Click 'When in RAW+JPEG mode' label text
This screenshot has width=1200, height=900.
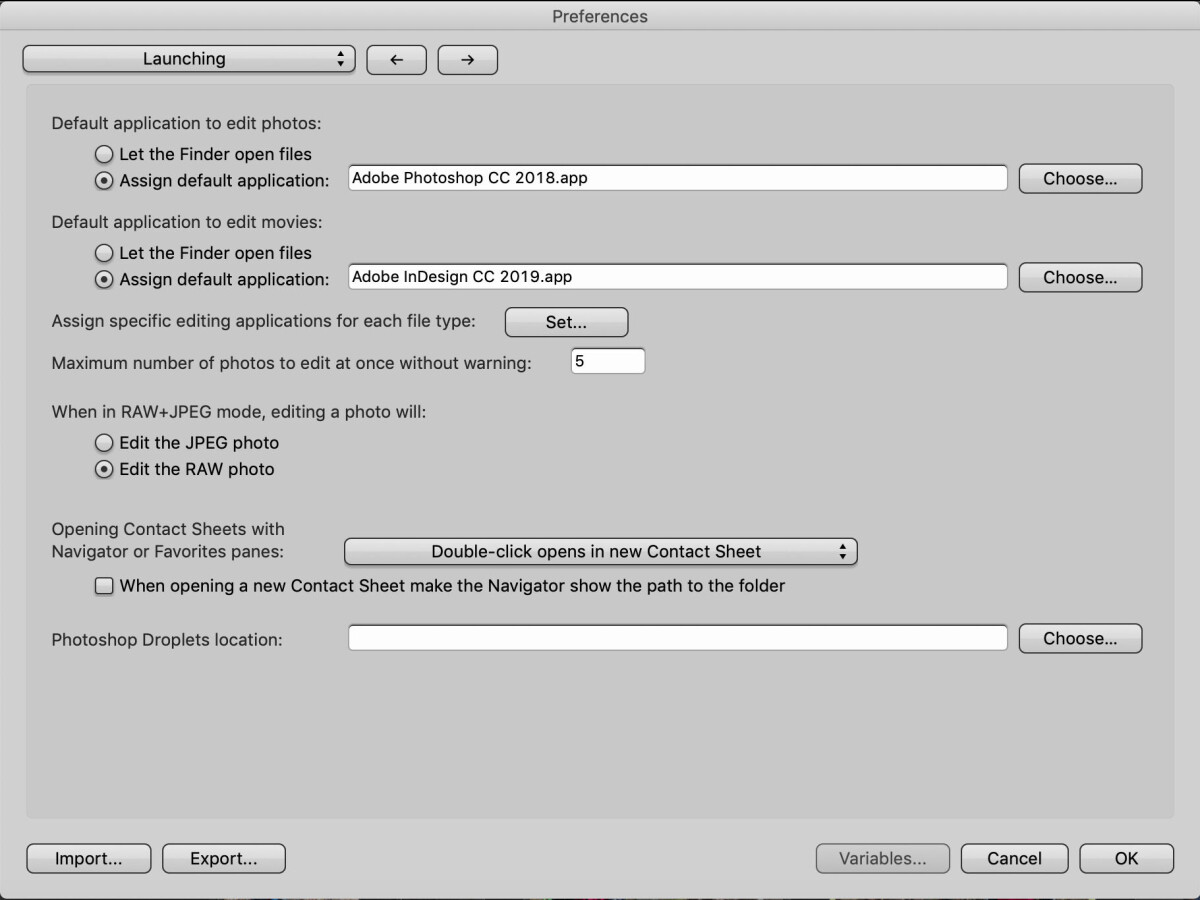(239, 411)
